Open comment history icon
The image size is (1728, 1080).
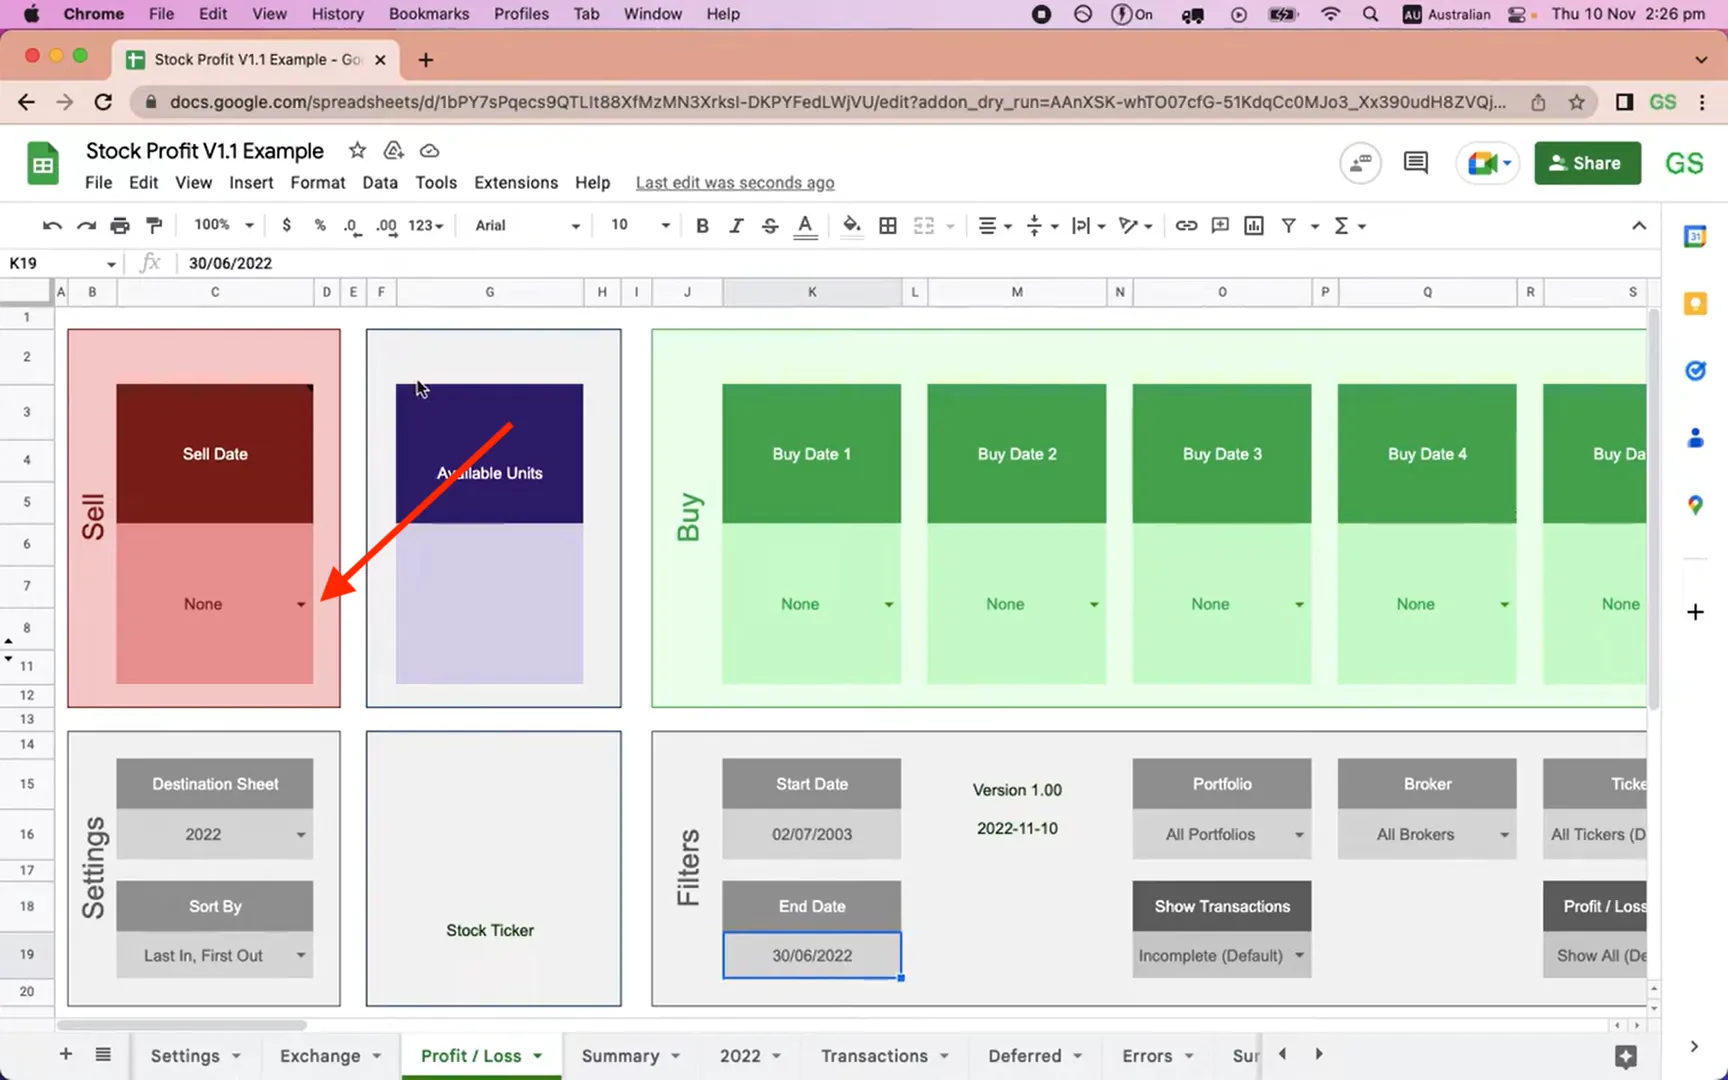point(1415,163)
